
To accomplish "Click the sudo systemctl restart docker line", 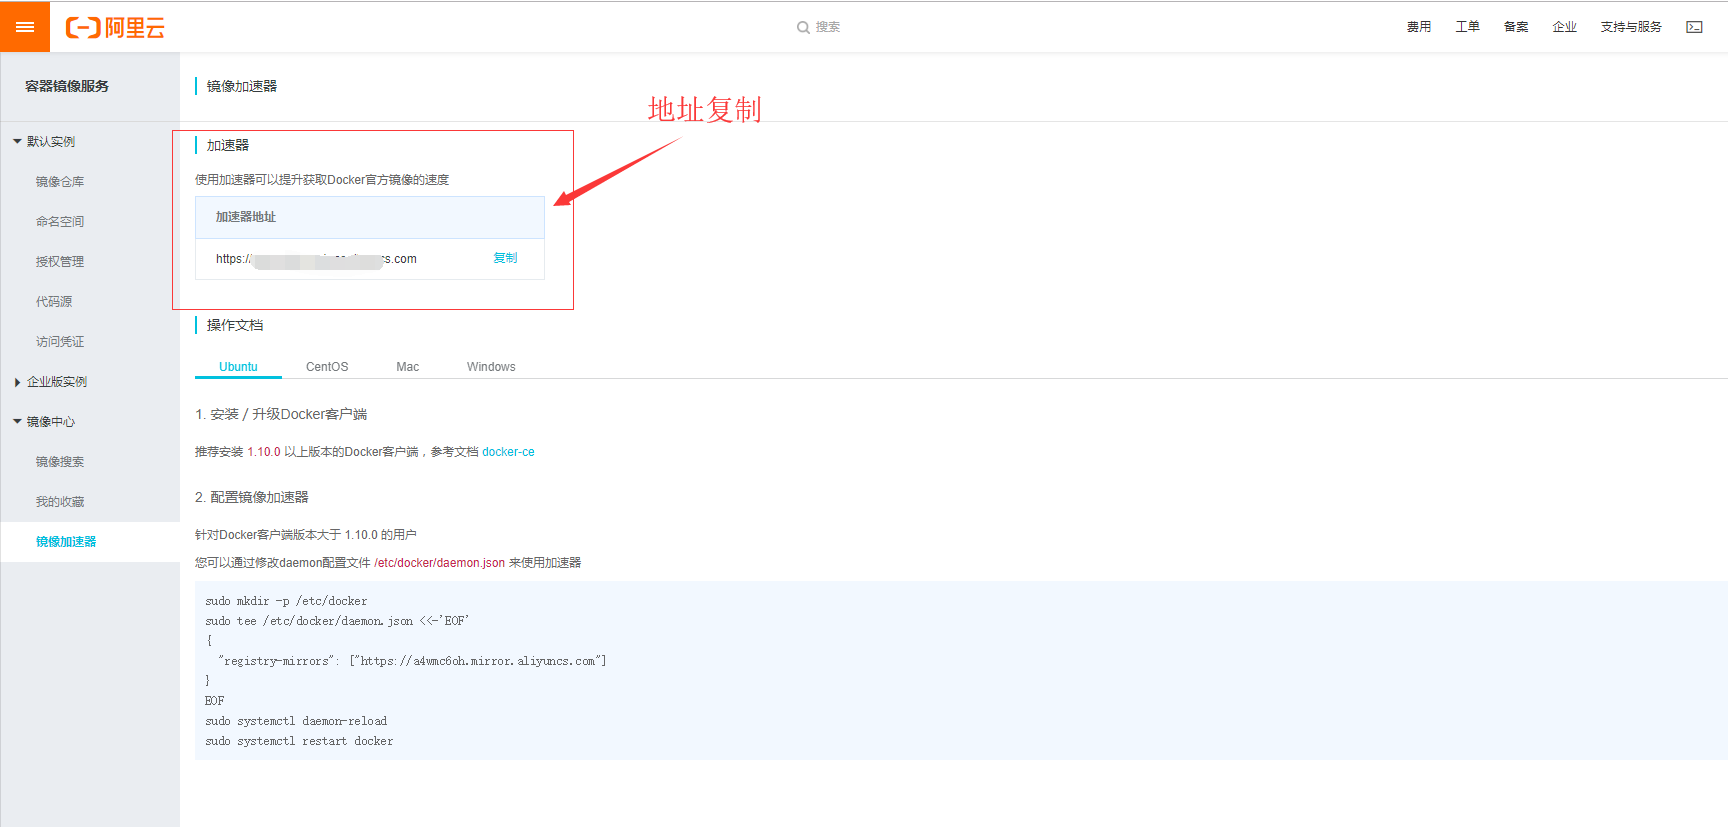I will pos(299,741).
